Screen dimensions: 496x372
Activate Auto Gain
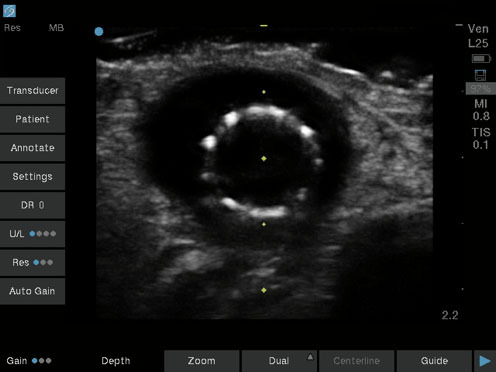[x=32, y=291]
